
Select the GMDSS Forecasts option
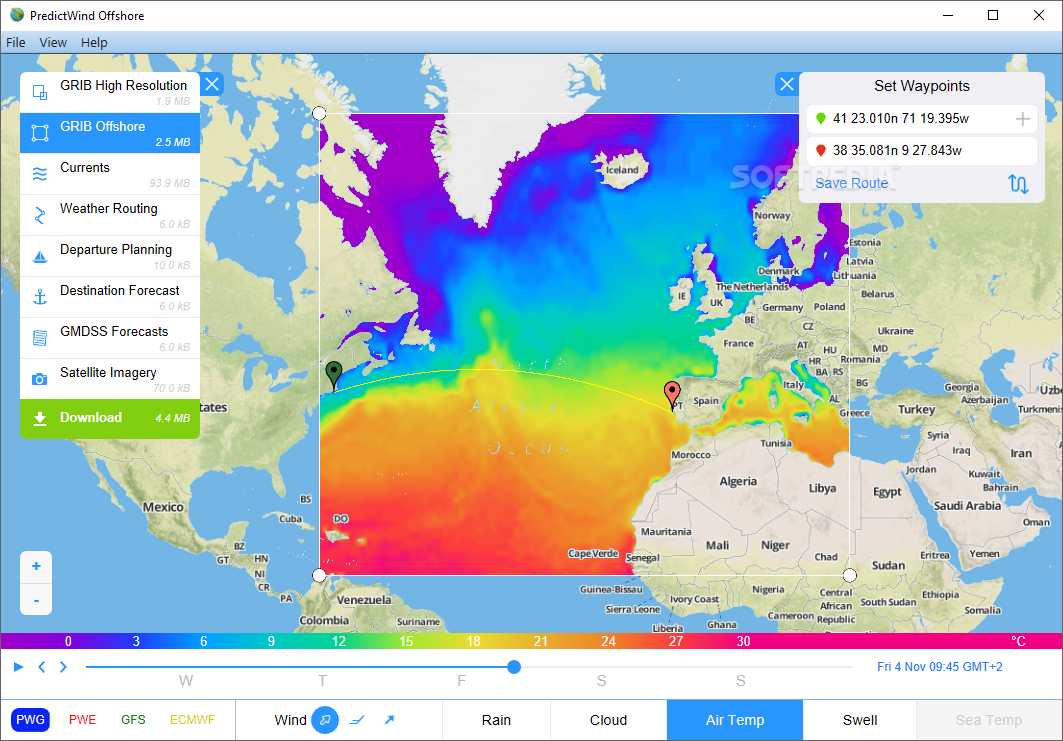(110, 338)
